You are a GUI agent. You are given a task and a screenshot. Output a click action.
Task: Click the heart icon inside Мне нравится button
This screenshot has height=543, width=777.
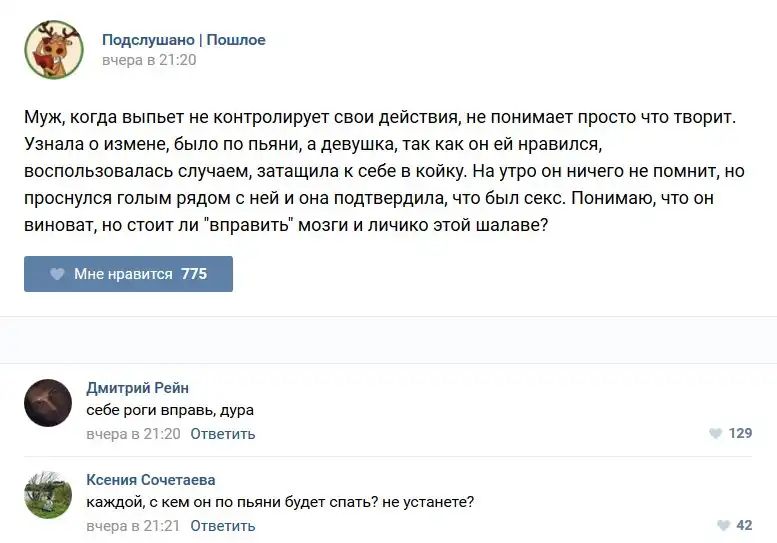tap(55, 274)
